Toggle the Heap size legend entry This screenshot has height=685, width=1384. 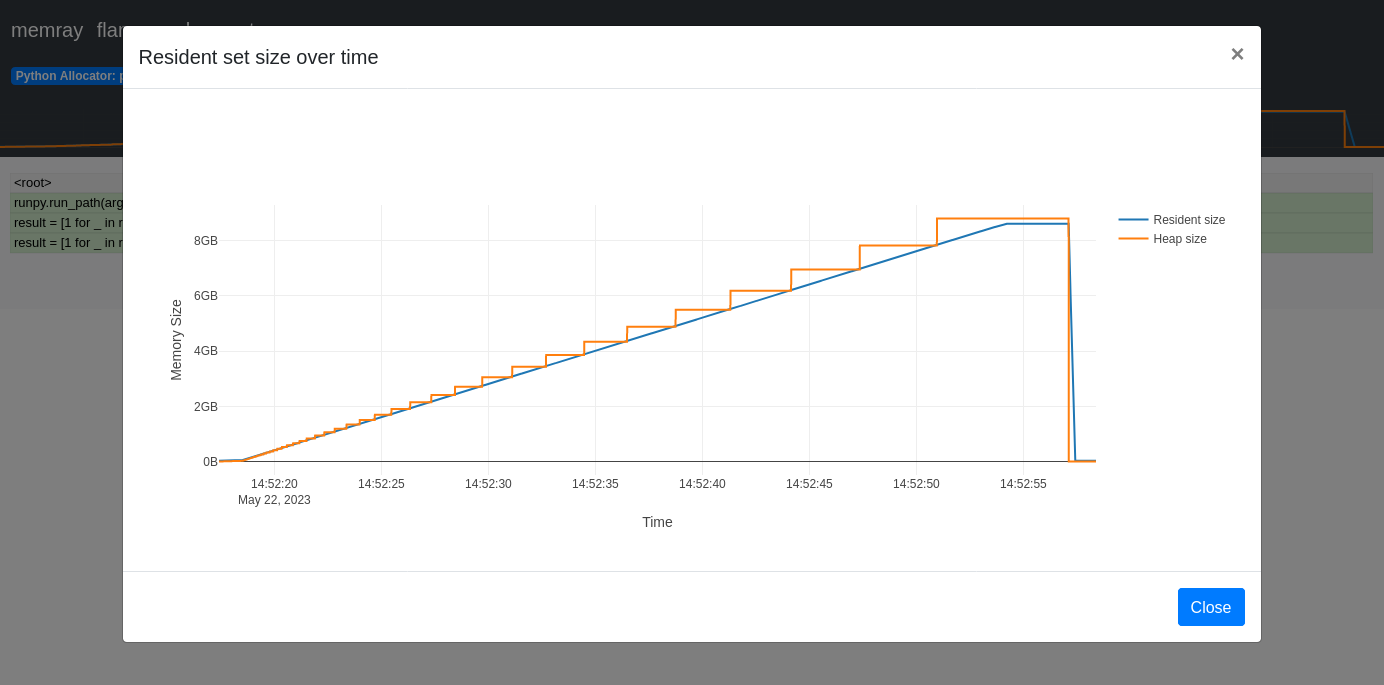[x=1179, y=239]
